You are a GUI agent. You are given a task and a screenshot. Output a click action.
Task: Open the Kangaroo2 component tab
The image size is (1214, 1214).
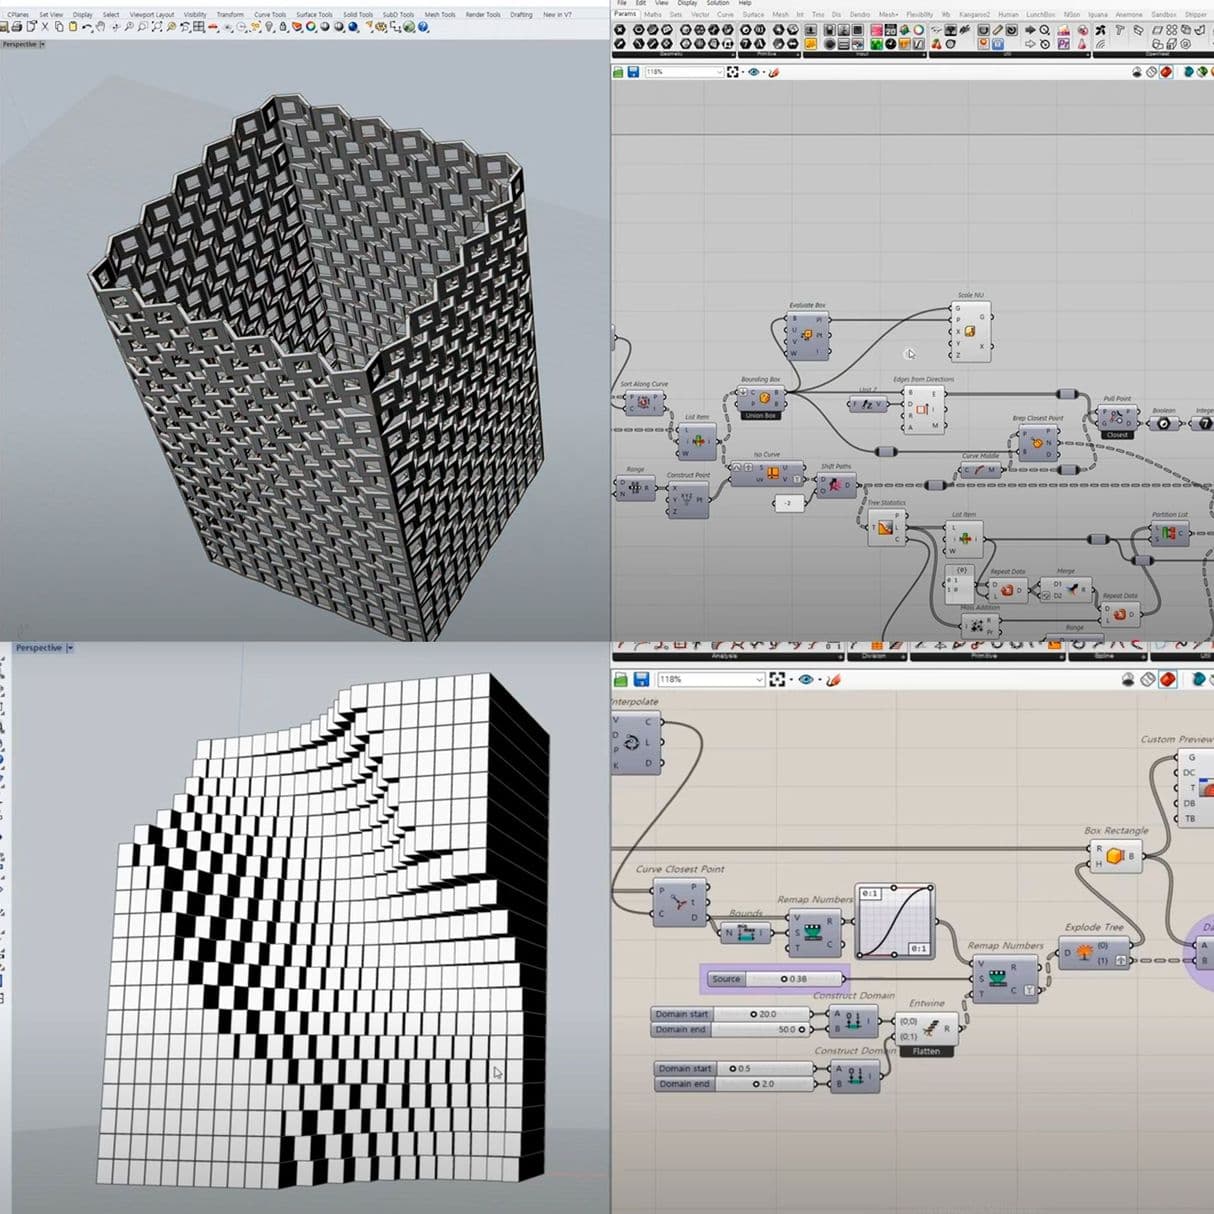[x=975, y=15]
